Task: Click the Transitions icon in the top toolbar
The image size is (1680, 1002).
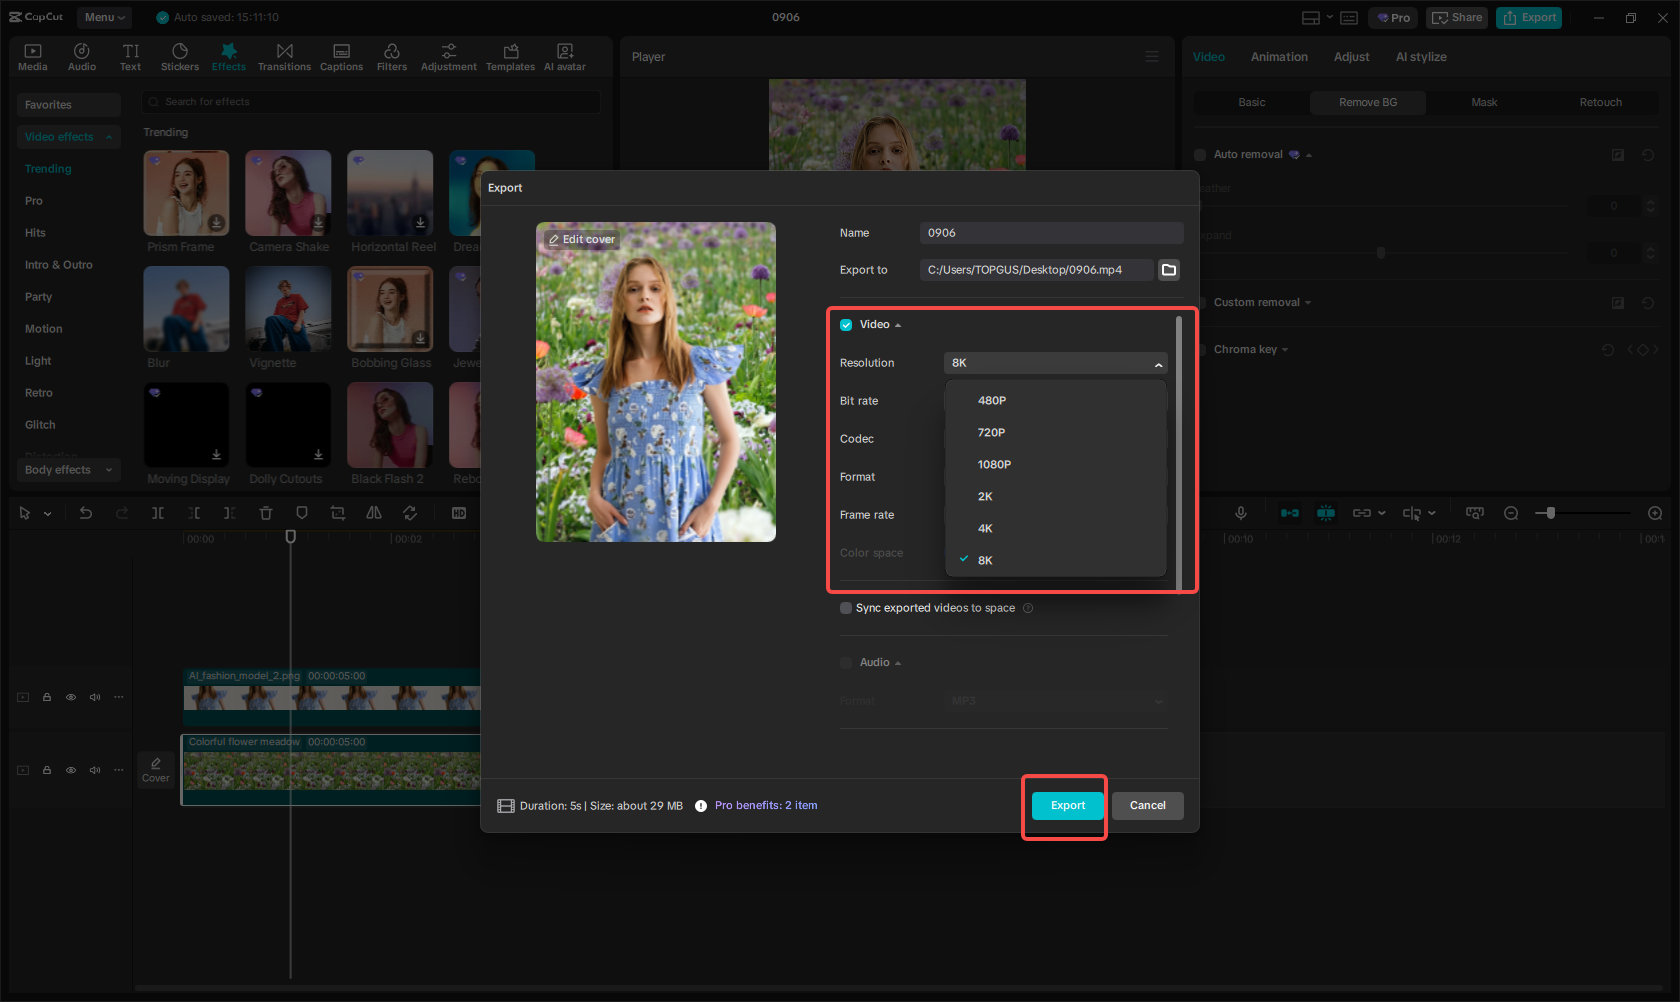Action: tap(284, 55)
